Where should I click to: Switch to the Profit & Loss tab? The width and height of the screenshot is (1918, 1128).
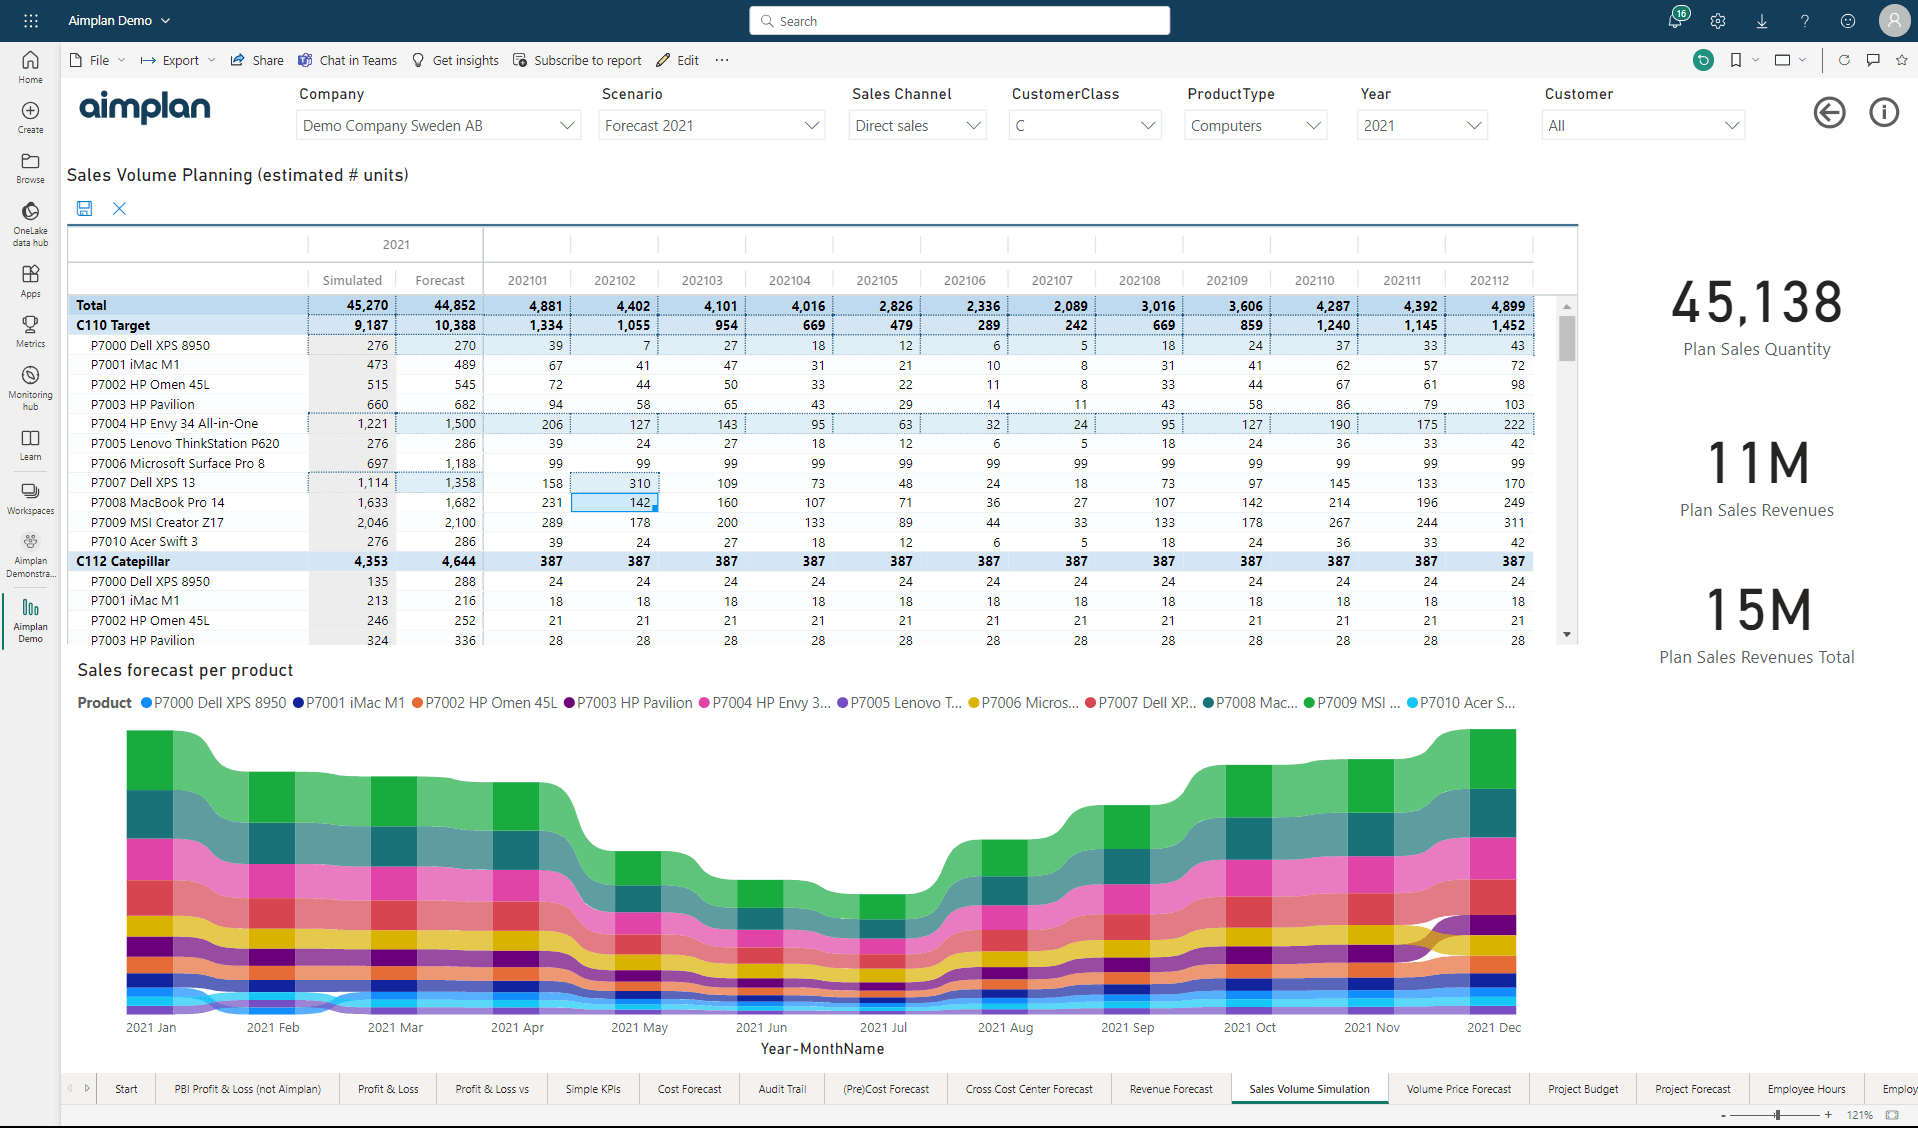388,1089
